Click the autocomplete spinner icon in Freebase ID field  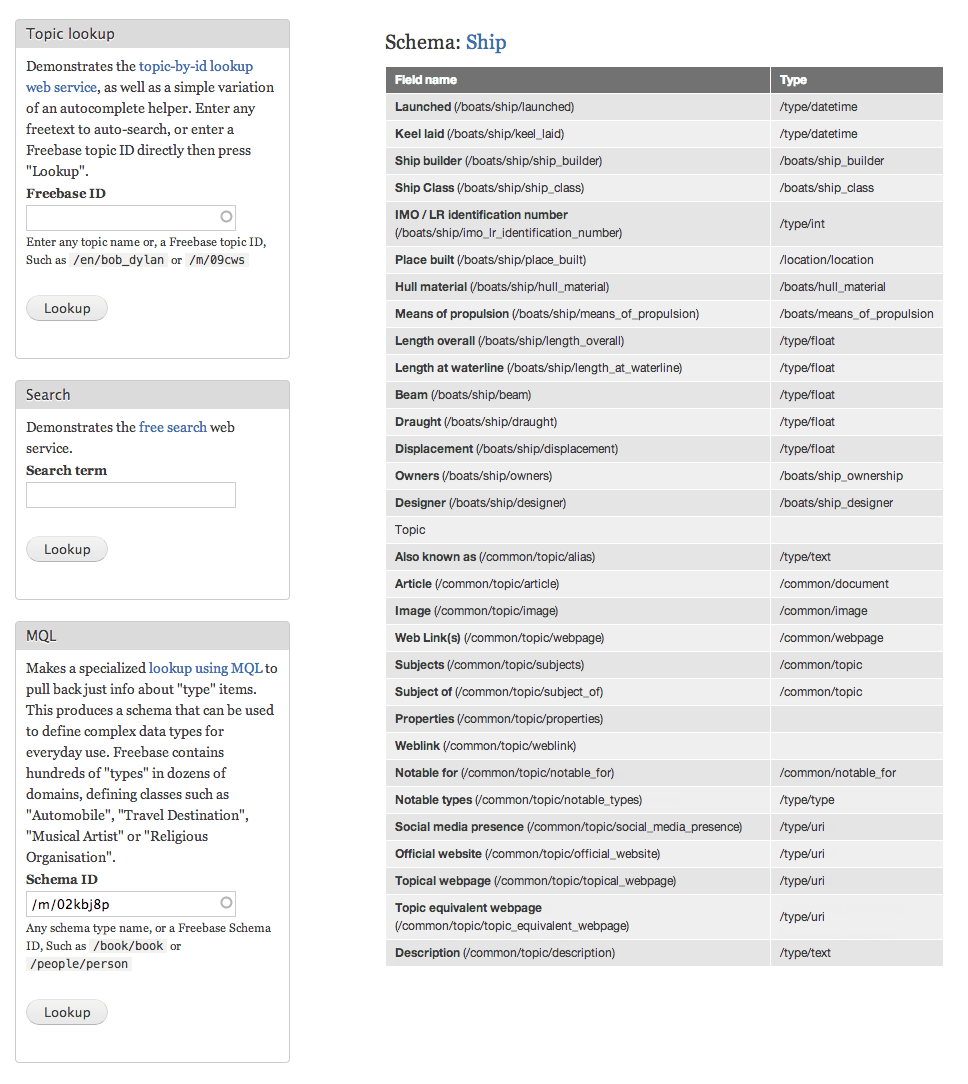pyautogui.click(x=225, y=217)
